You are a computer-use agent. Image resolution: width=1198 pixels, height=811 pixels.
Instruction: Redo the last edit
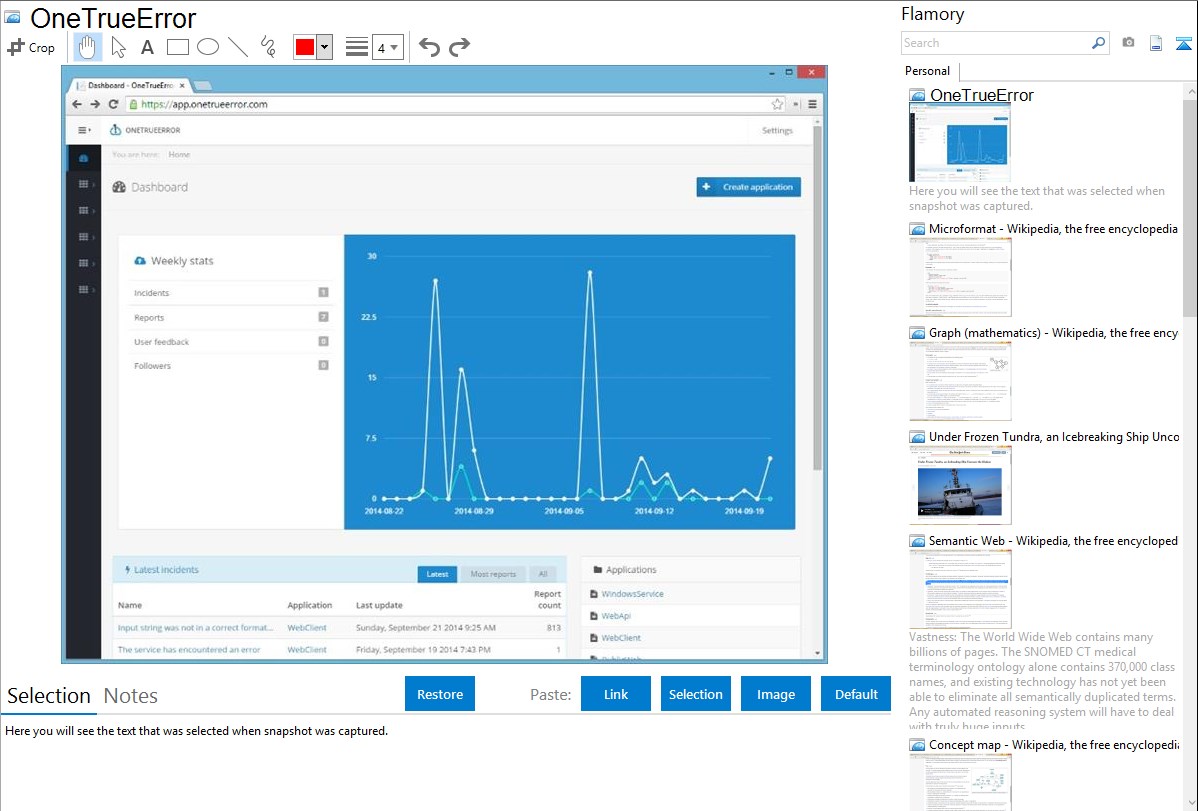(x=459, y=47)
